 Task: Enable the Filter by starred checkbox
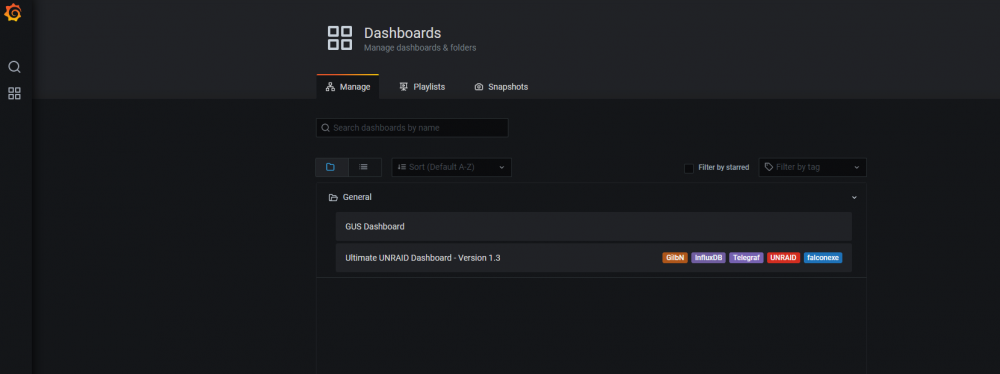pos(689,168)
